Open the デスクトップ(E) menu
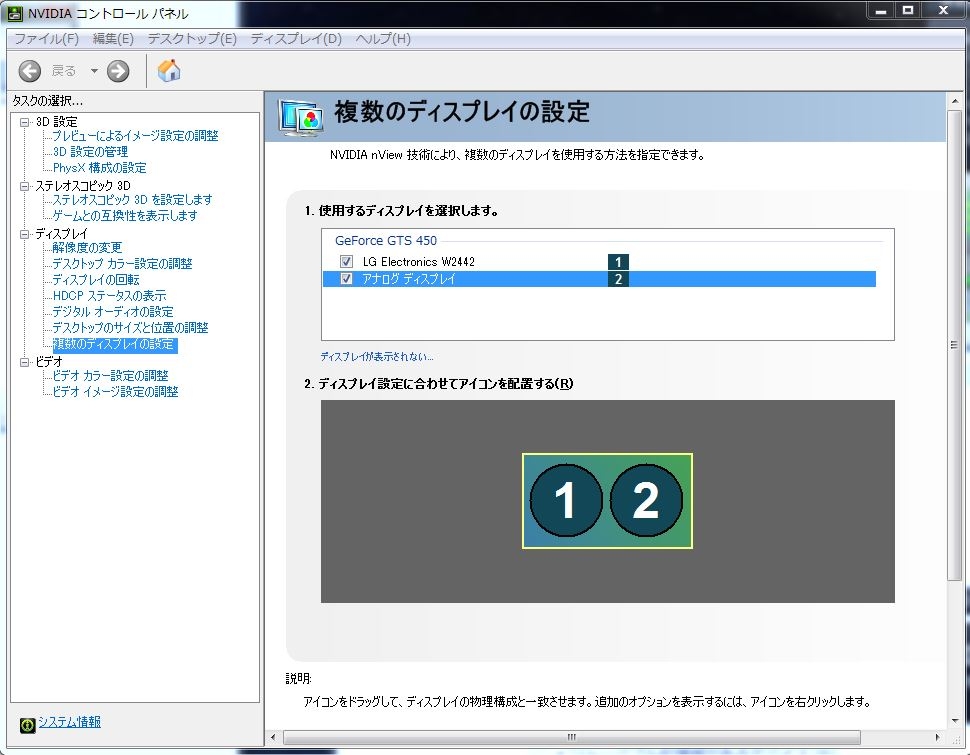The width and height of the screenshot is (970, 755). 192,39
